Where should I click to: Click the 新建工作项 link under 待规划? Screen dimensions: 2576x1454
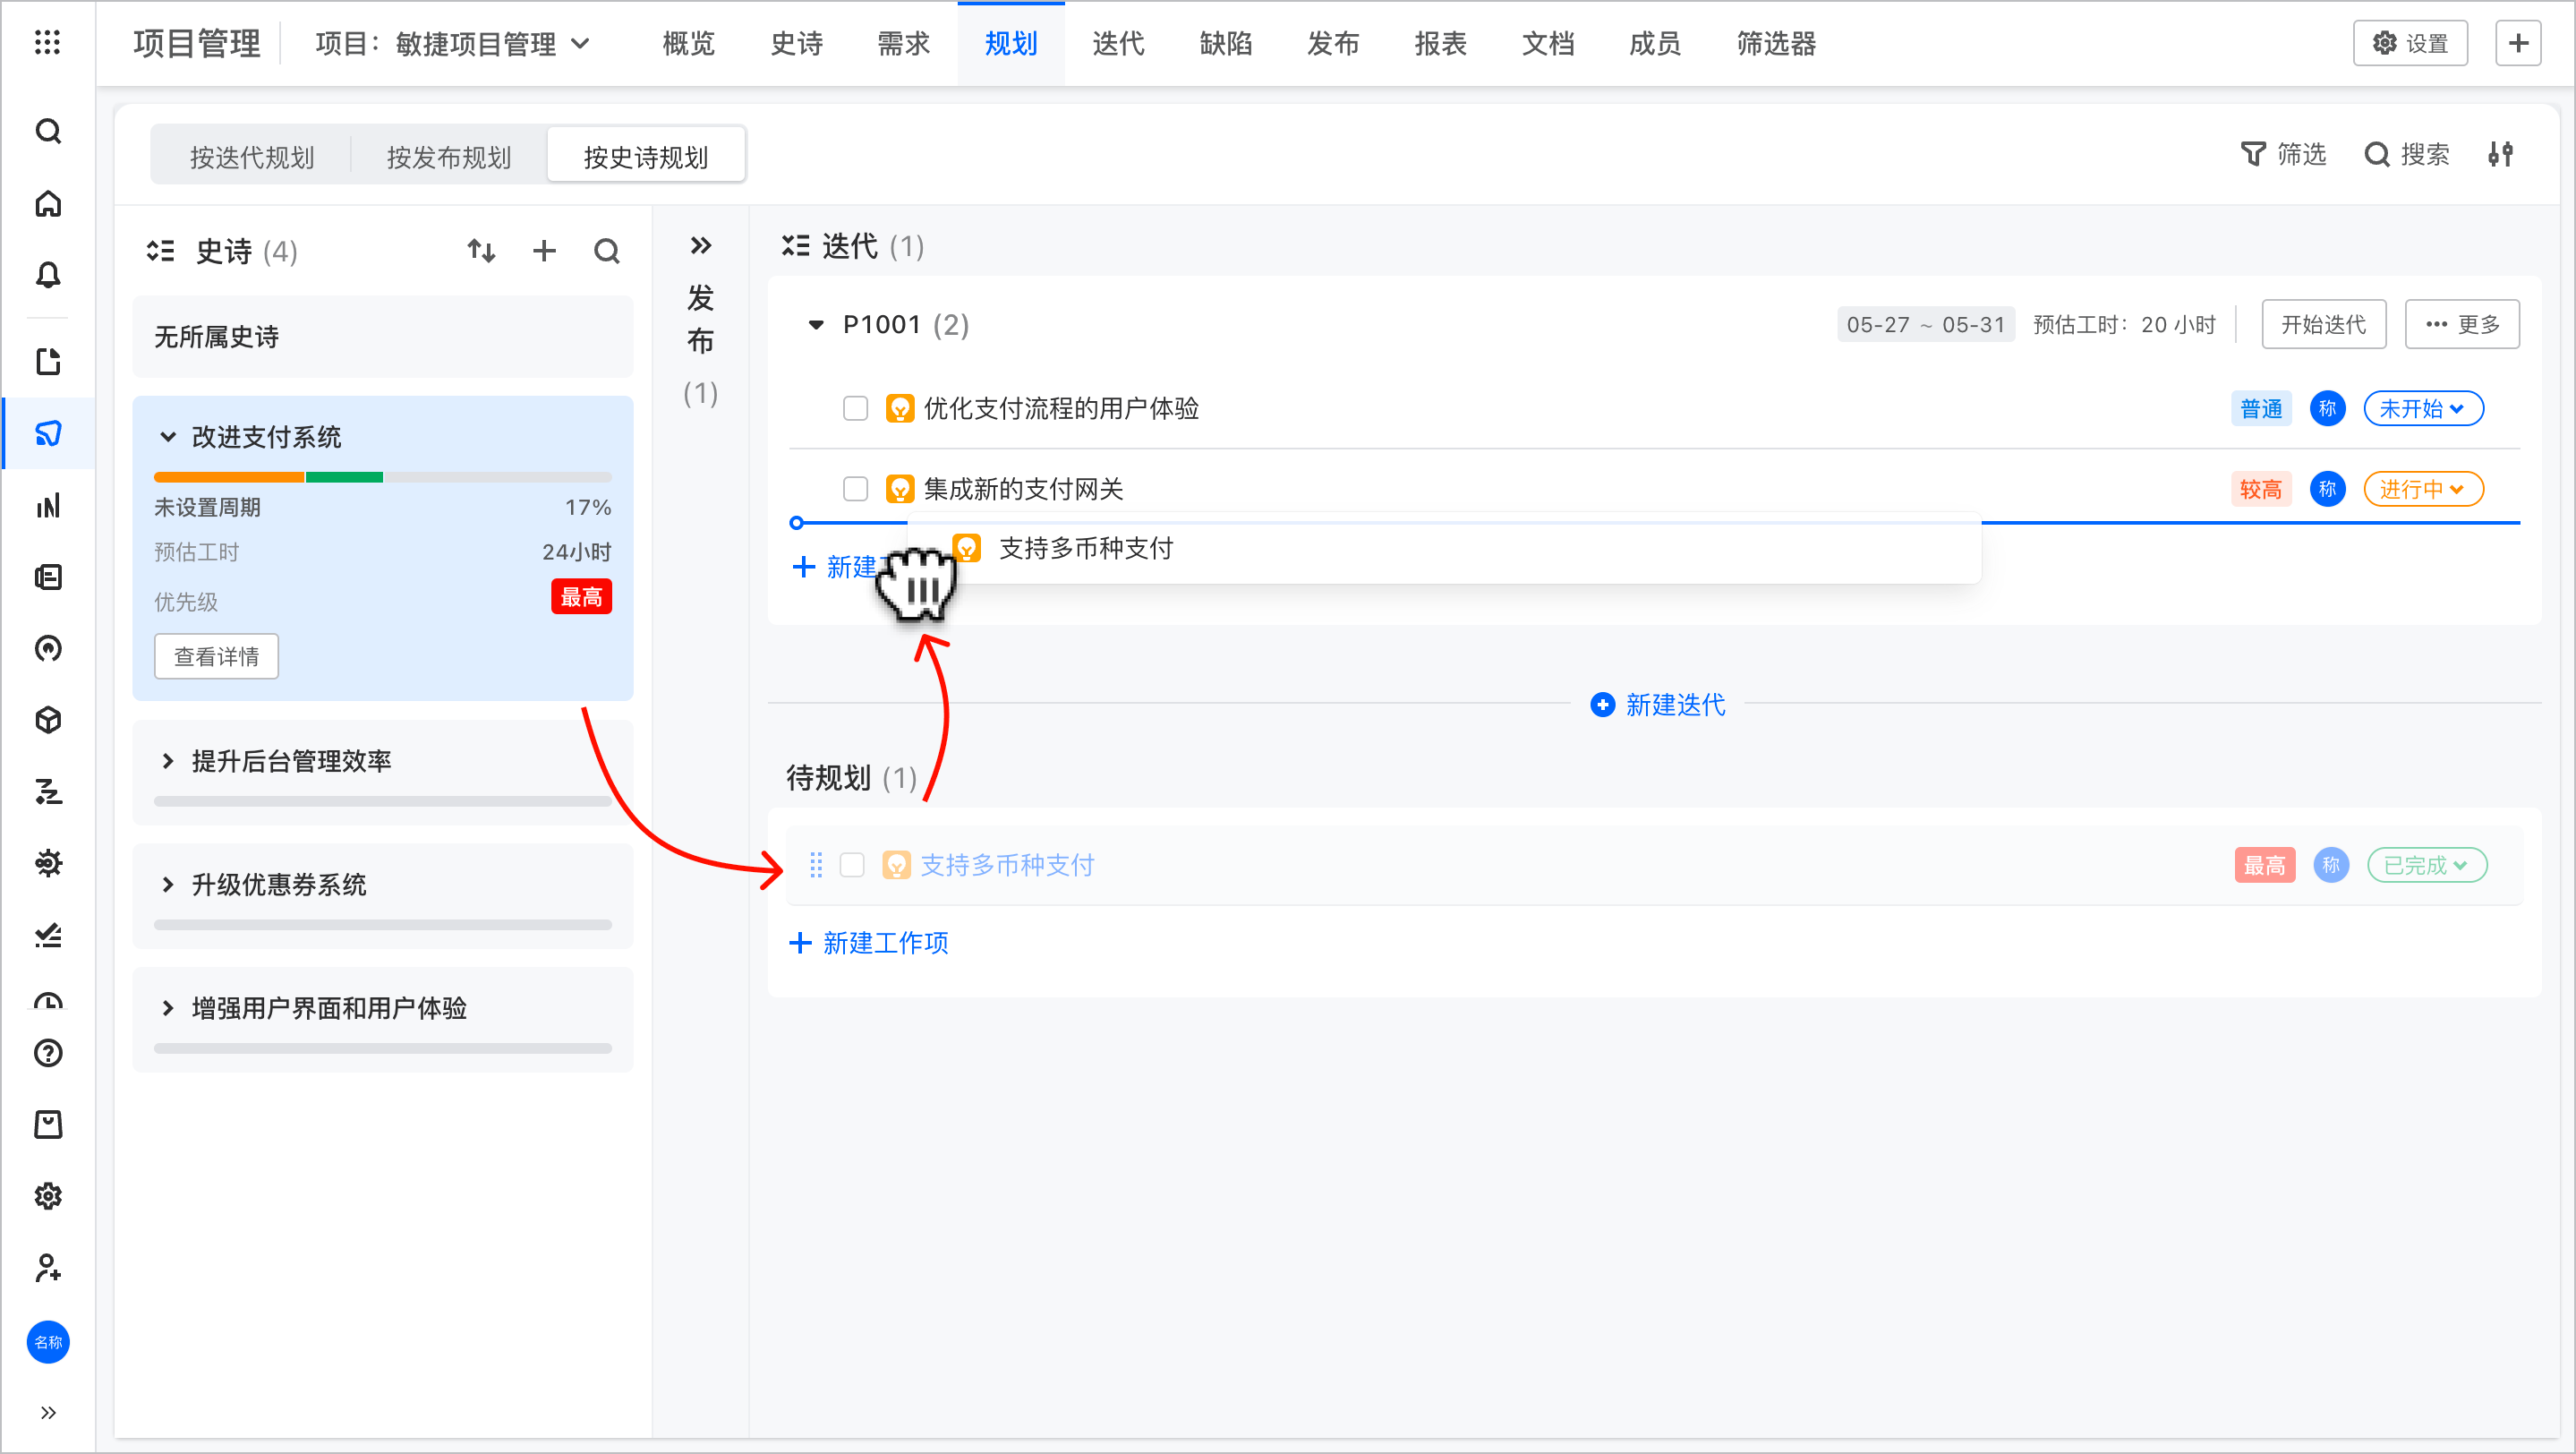(x=869, y=943)
